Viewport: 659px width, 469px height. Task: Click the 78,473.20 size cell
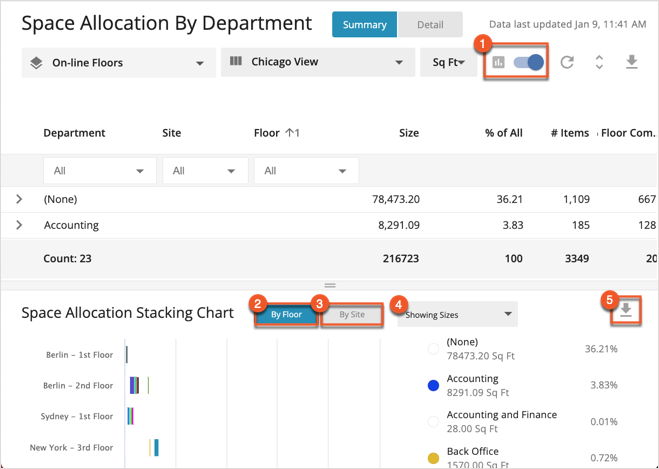pyautogui.click(x=396, y=199)
